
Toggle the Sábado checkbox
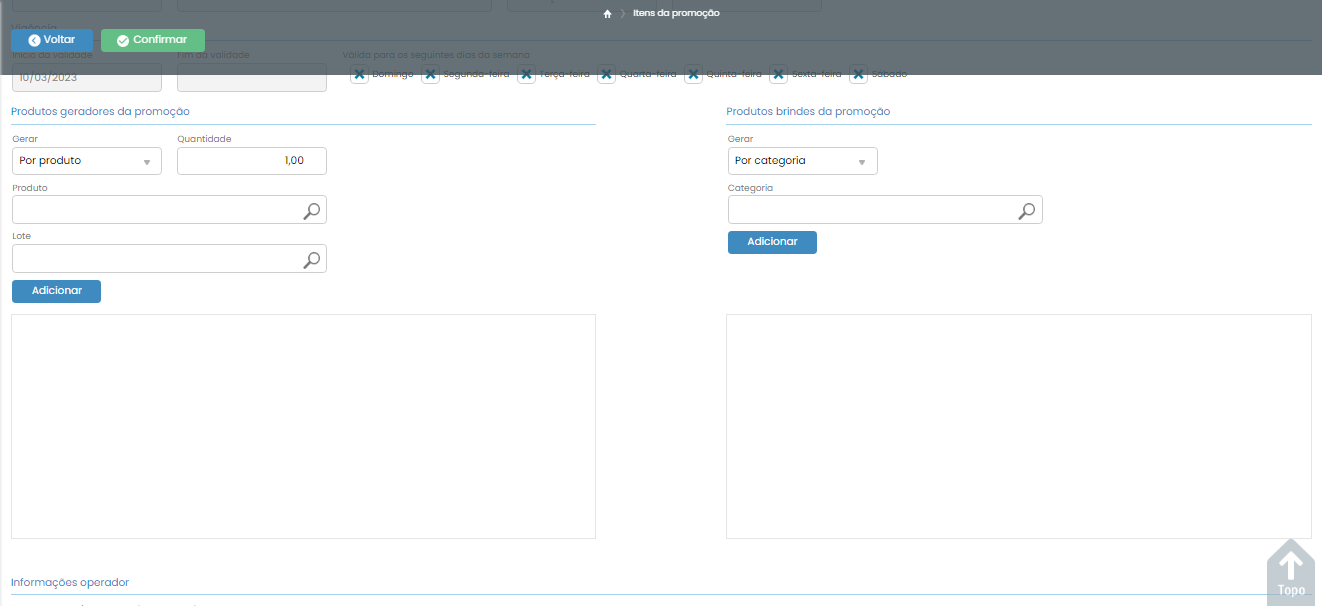coord(858,74)
